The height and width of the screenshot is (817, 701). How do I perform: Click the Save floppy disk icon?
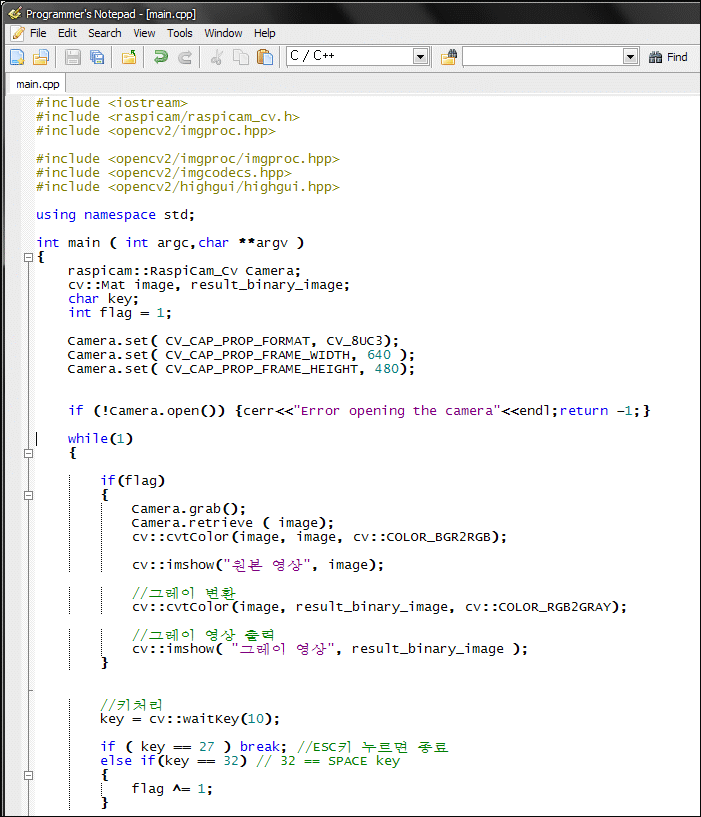coord(72,57)
